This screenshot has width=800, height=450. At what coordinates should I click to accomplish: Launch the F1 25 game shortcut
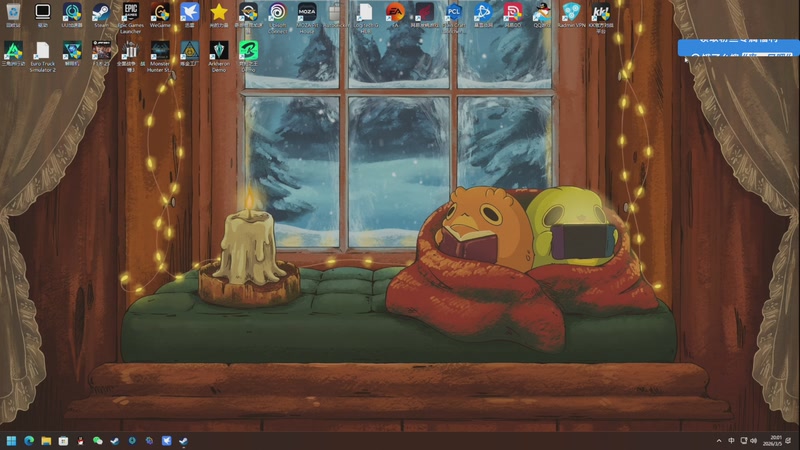[101, 54]
